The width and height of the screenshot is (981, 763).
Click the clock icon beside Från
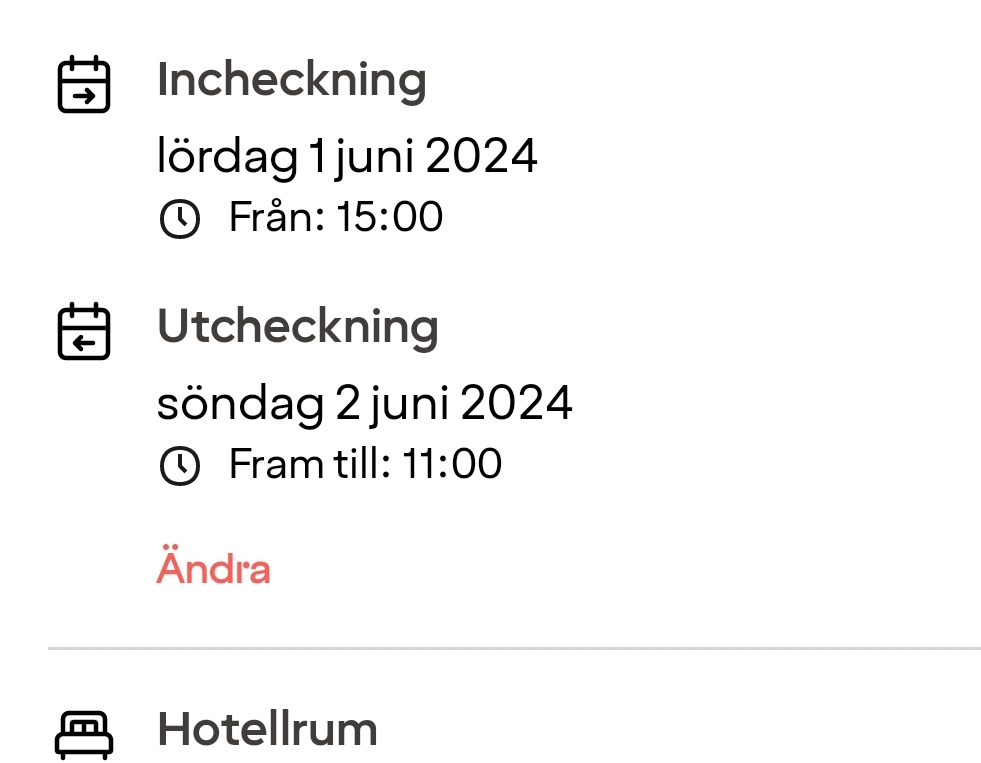(180, 219)
